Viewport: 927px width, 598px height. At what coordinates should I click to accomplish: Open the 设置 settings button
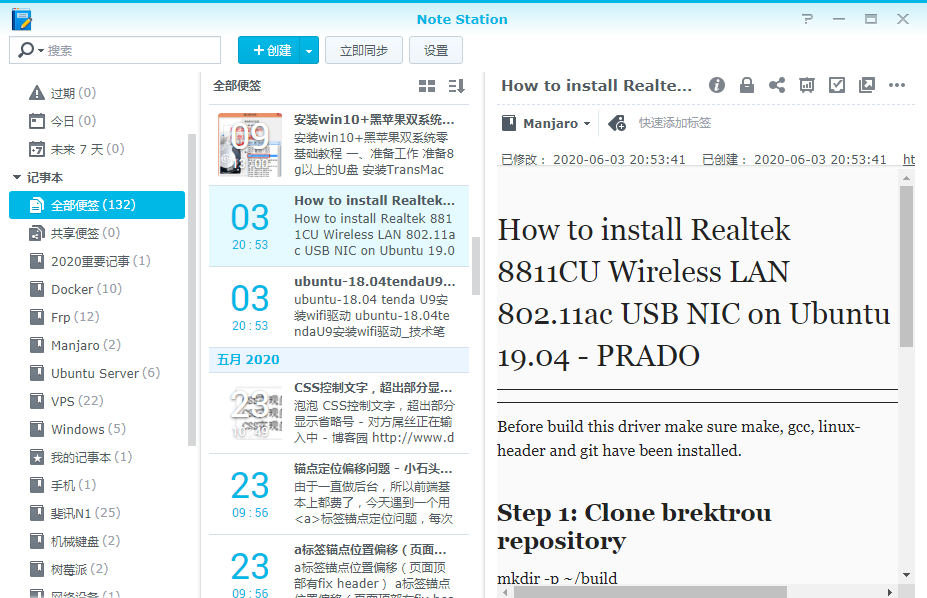[436, 50]
